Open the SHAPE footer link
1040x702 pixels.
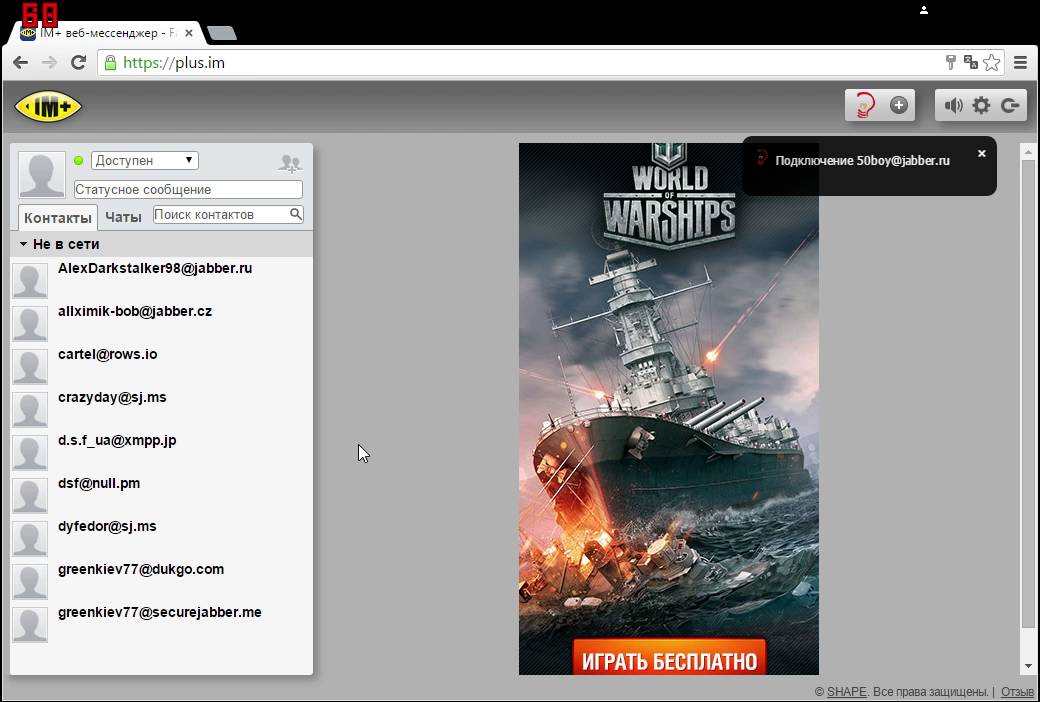pyautogui.click(x=846, y=691)
